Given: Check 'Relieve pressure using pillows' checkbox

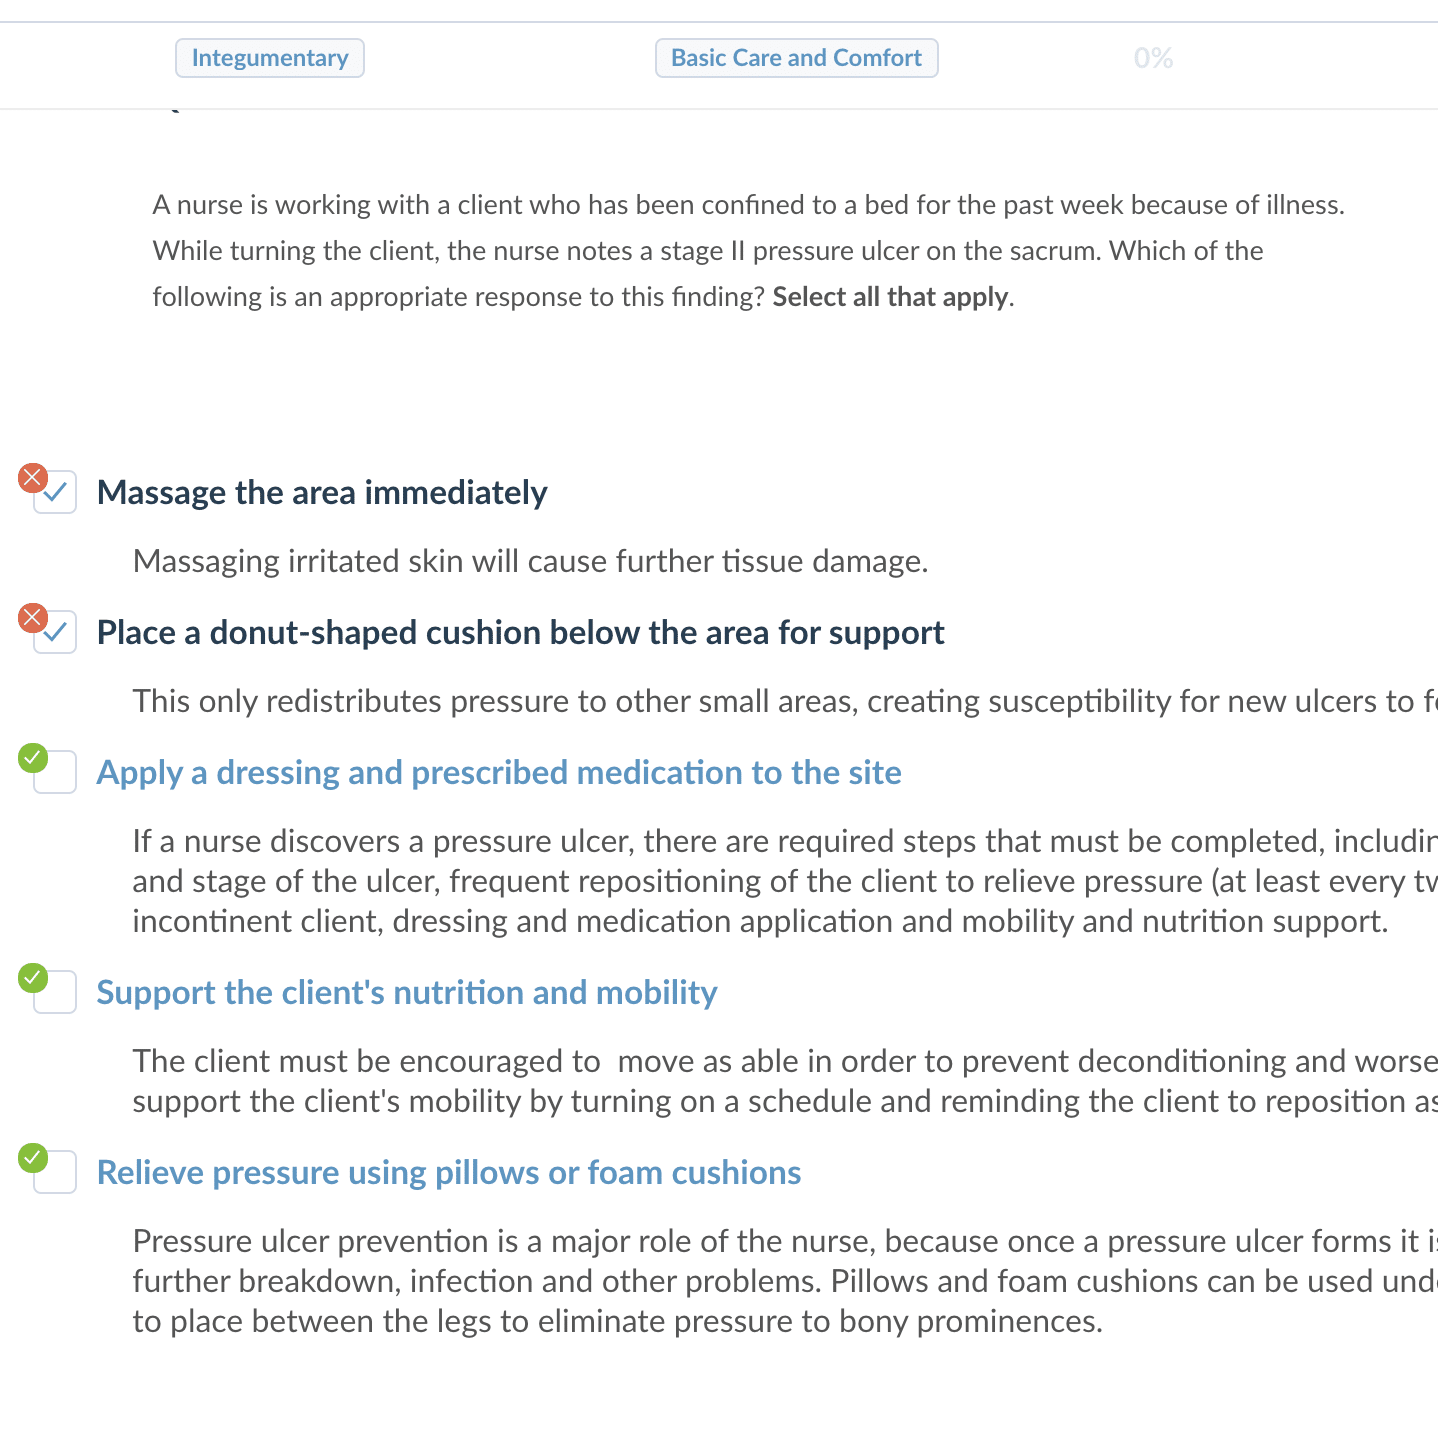Looking at the screenshot, I should click(x=57, y=1173).
